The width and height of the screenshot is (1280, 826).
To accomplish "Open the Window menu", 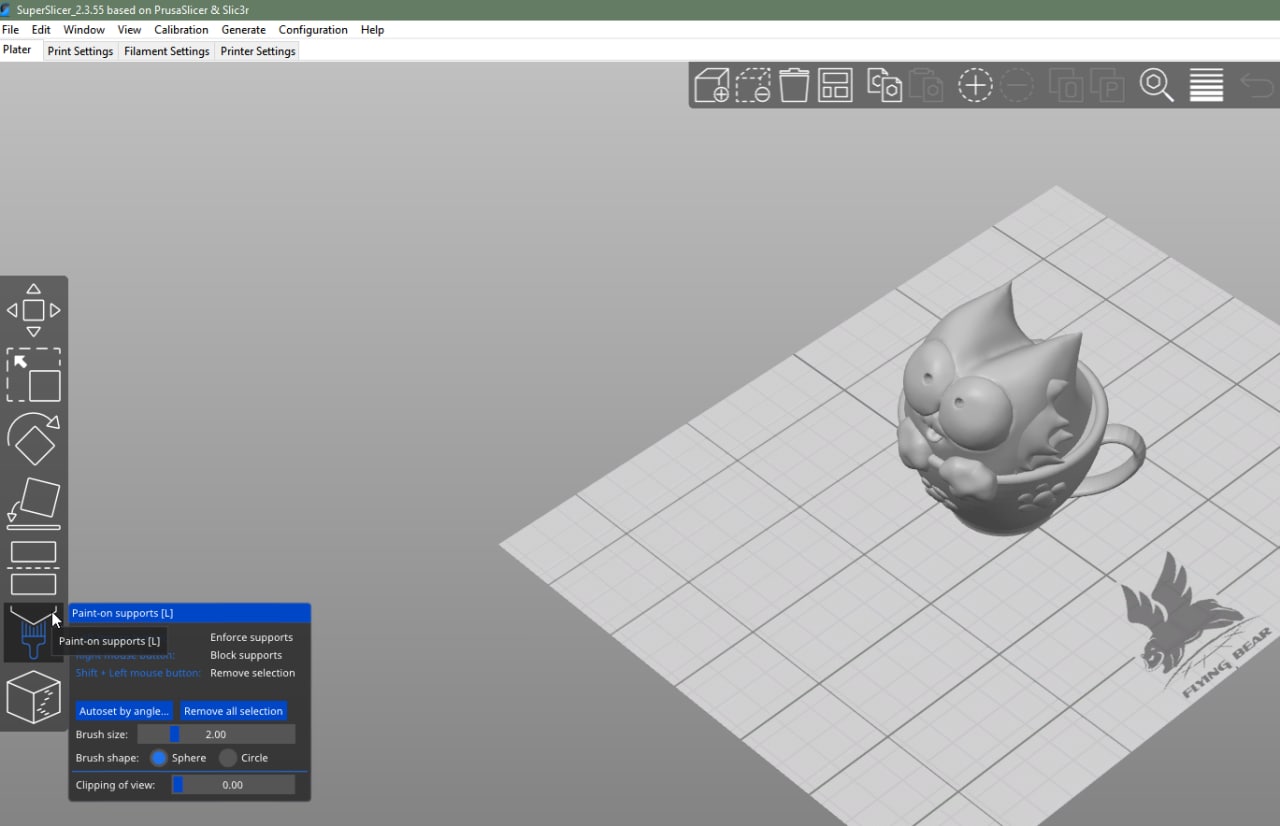I will coord(84,30).
